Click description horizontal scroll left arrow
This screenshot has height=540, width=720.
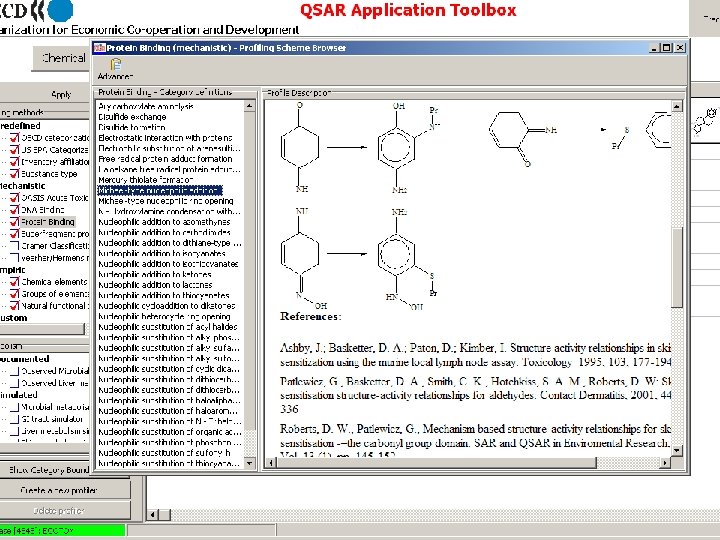[x=271, y=463]
